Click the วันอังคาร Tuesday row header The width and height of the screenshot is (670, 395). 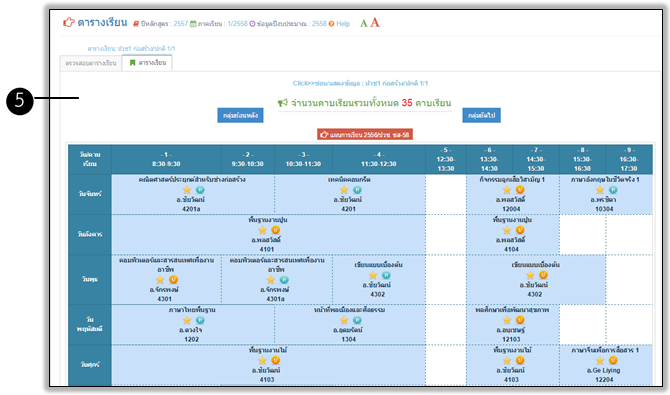click(90, 235)
